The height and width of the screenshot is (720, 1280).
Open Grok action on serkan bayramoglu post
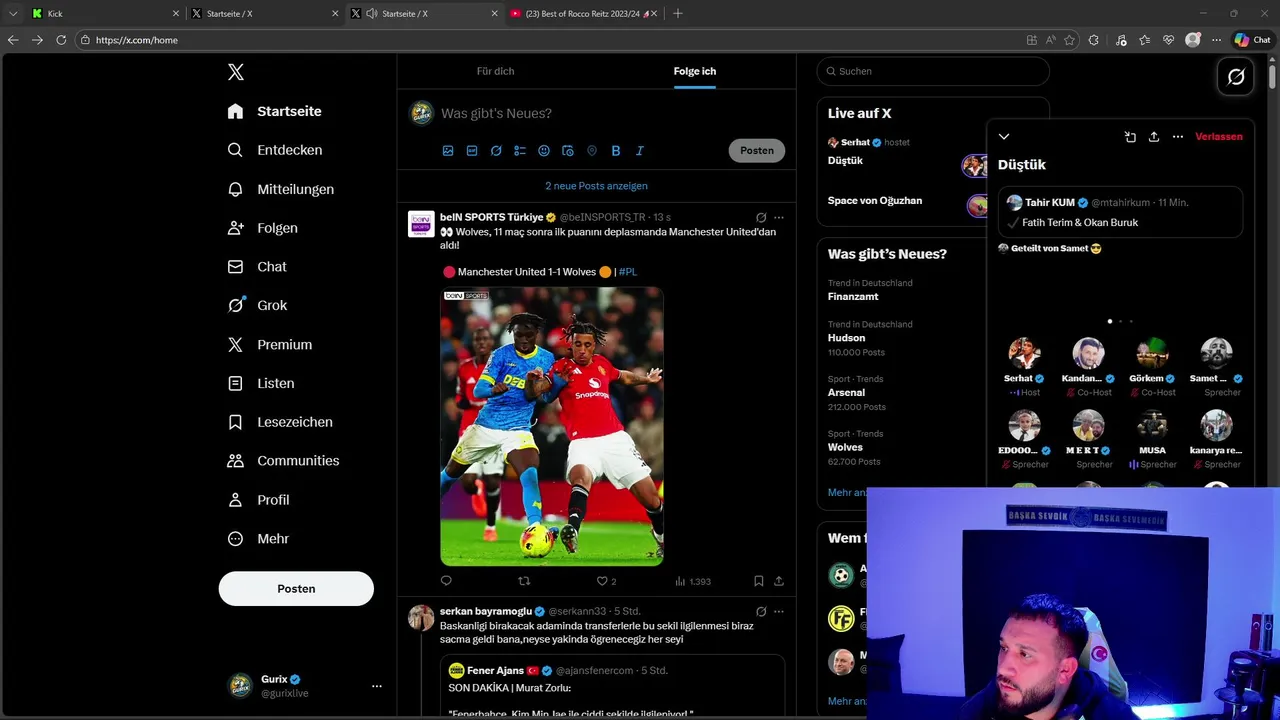[761, 611]
